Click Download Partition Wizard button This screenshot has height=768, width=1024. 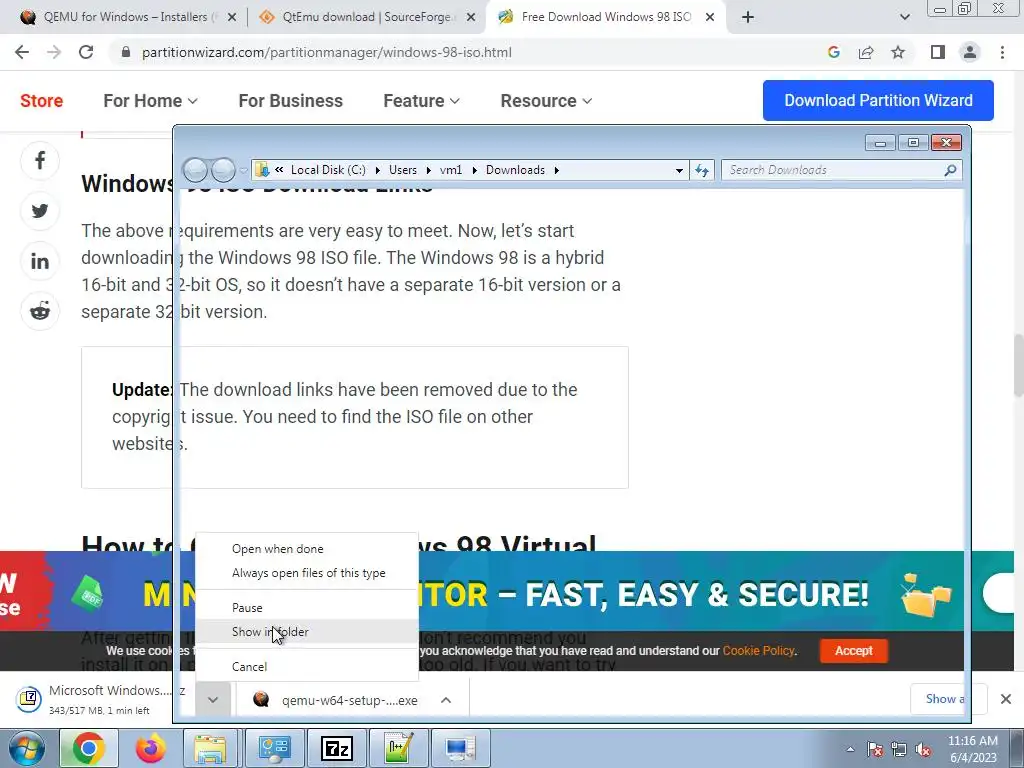pyautogui.click(x=878, y=101)
